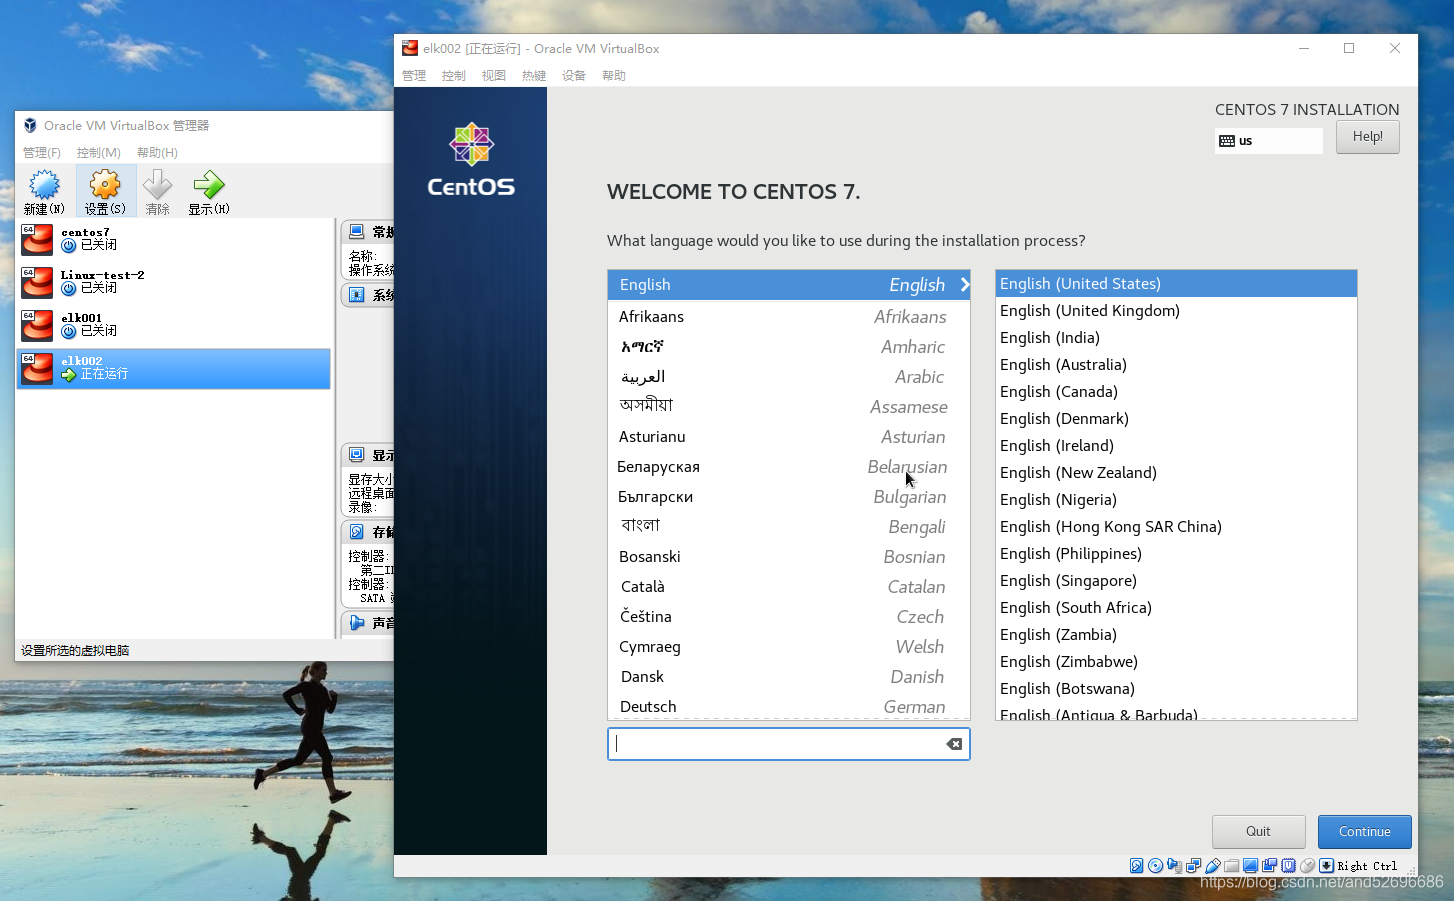The width and height of the screenshot is (1454, 901).
Task: Click the Quit button
Action: (x=1258, y=832)
